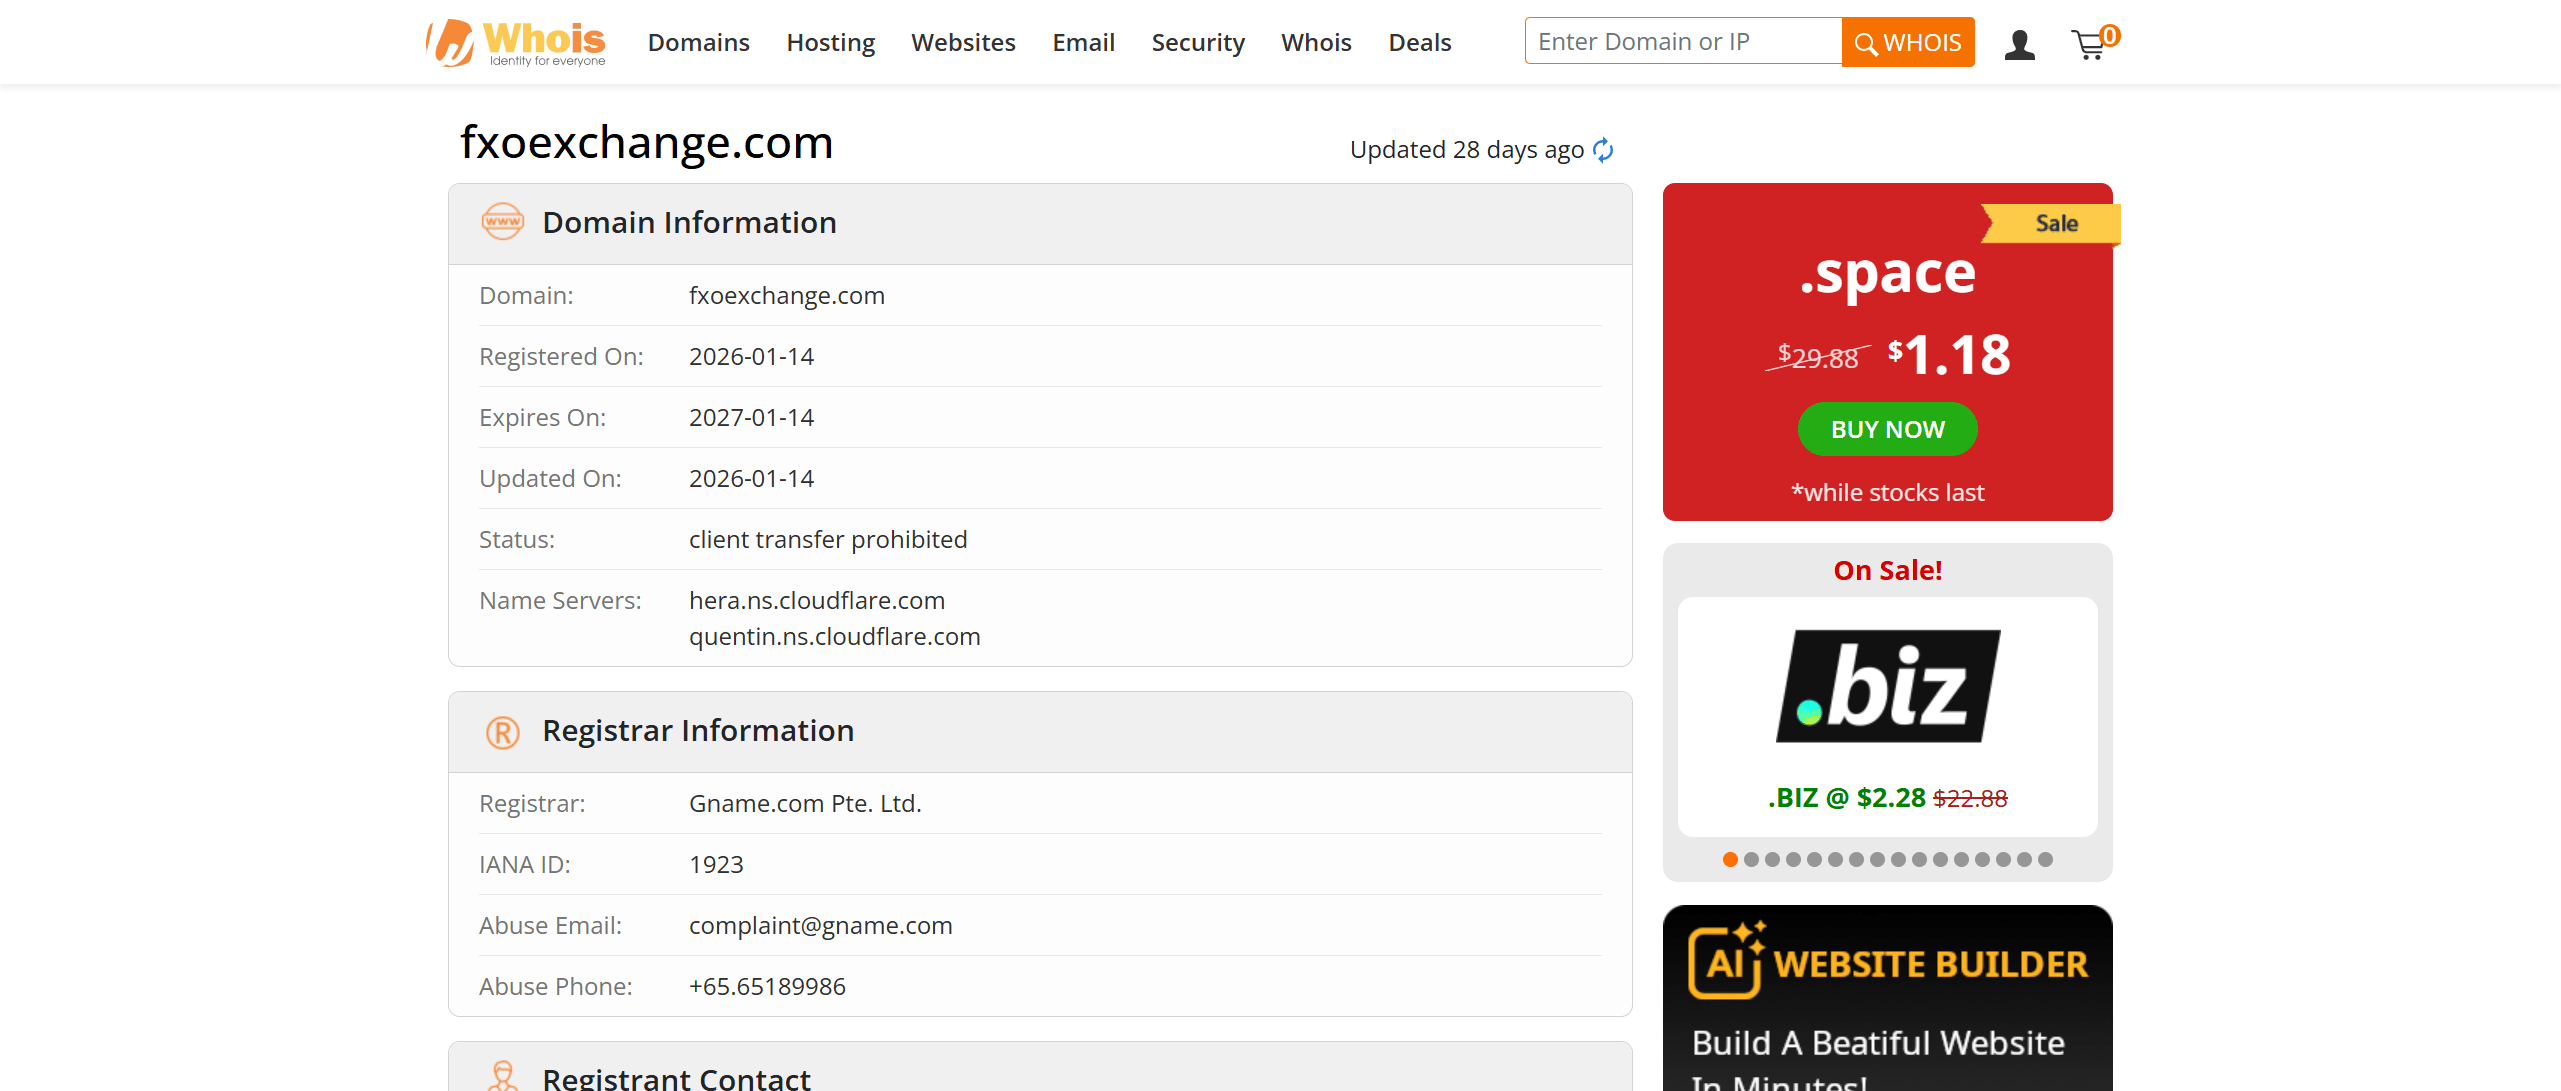Click abuse phone +65.65189986
The width and height of the screenshot is (2561, 1091).
pyautogui.click(x=767, y=987)
